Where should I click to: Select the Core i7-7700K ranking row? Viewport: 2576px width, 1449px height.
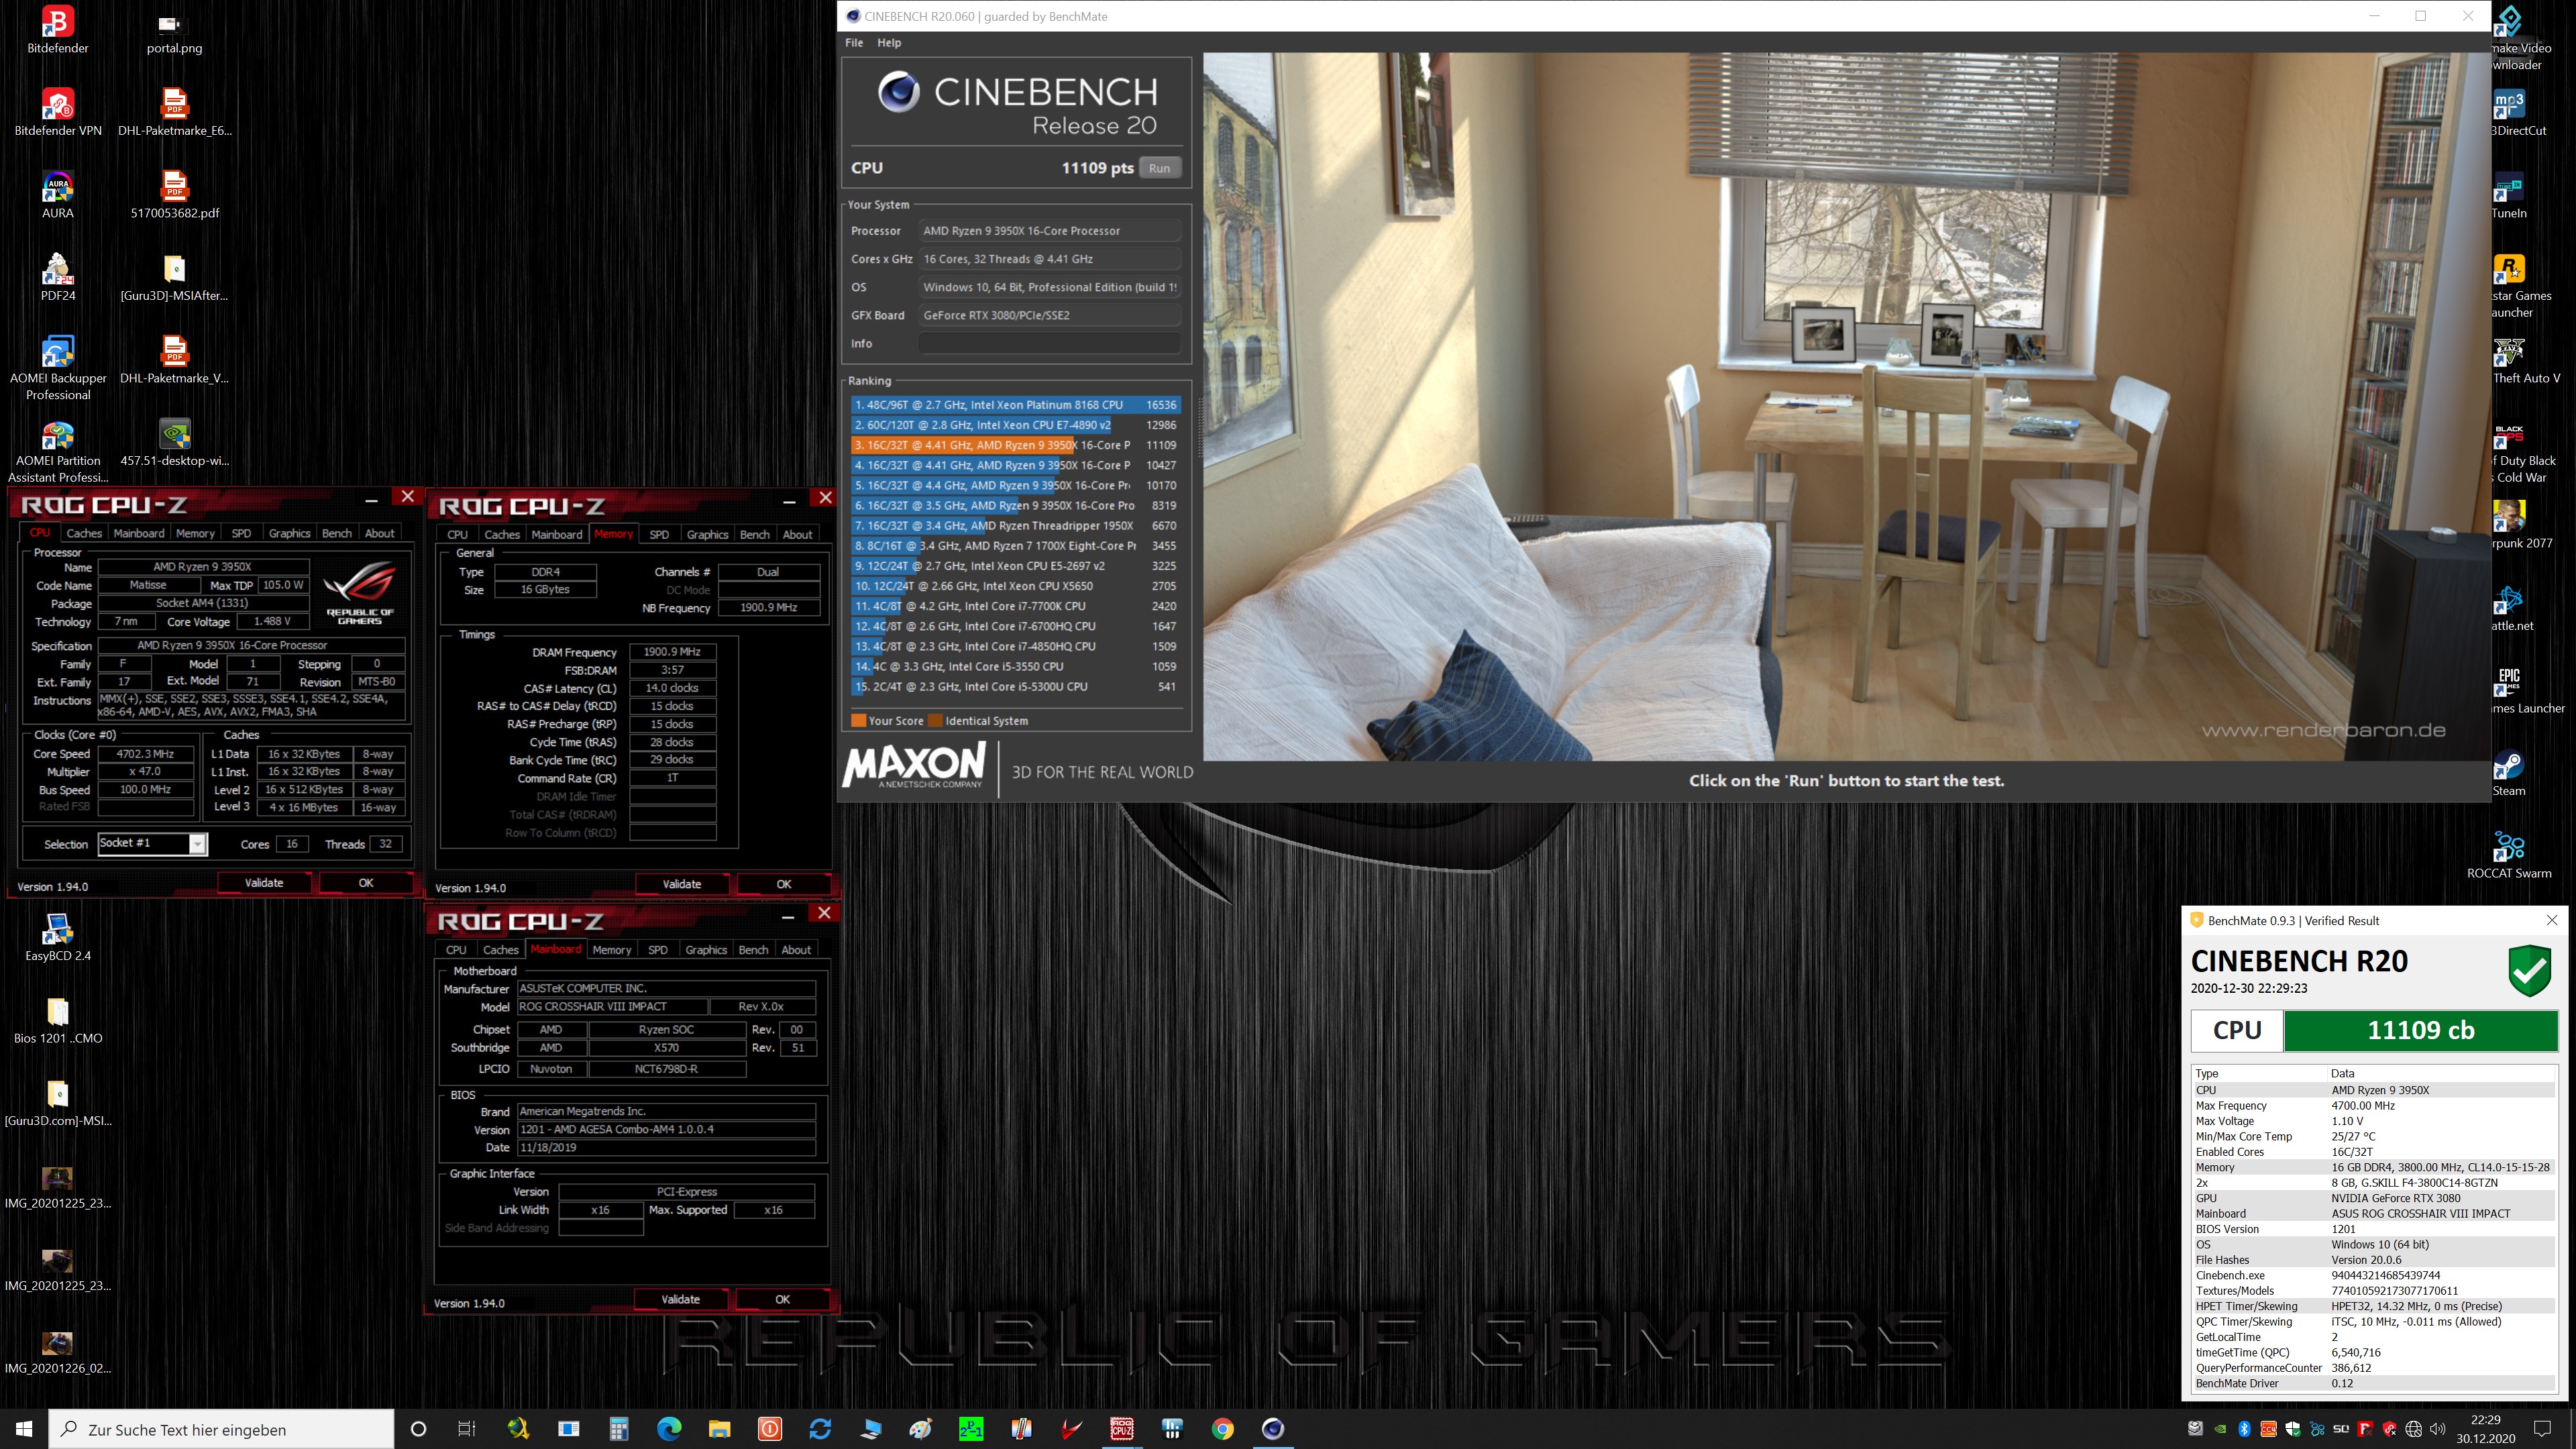coord(1015,606)
